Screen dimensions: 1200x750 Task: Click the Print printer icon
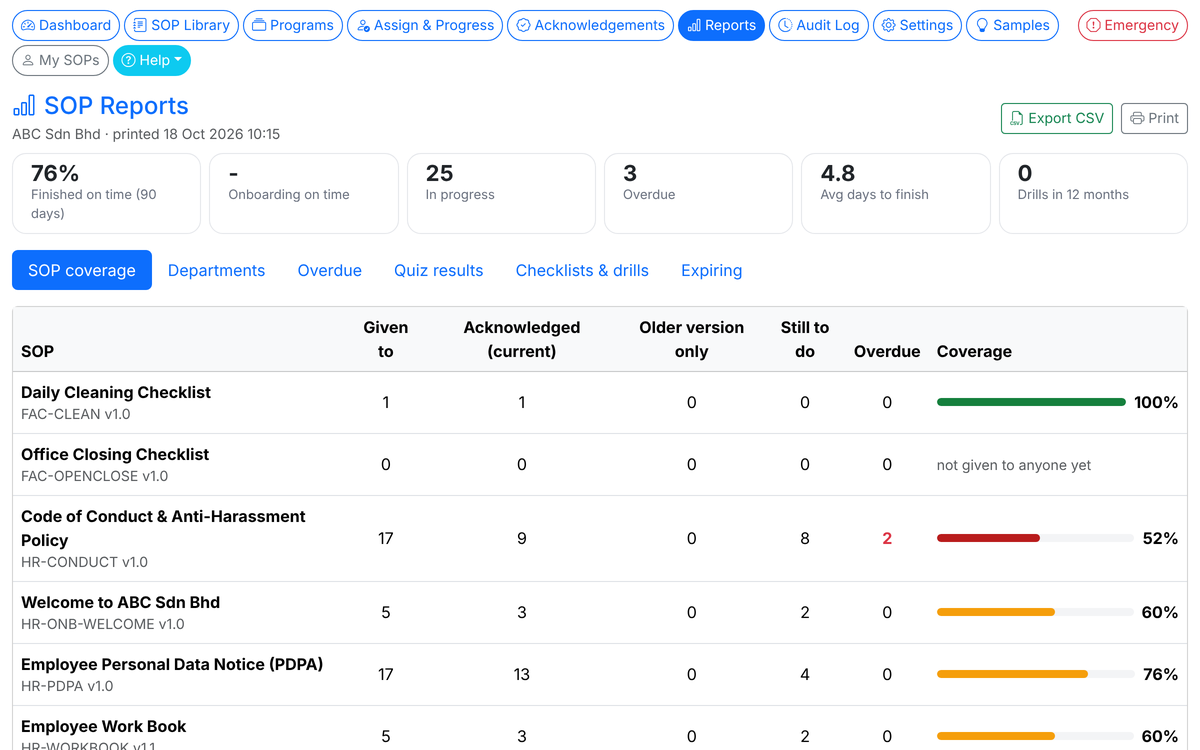[1137, 118]
